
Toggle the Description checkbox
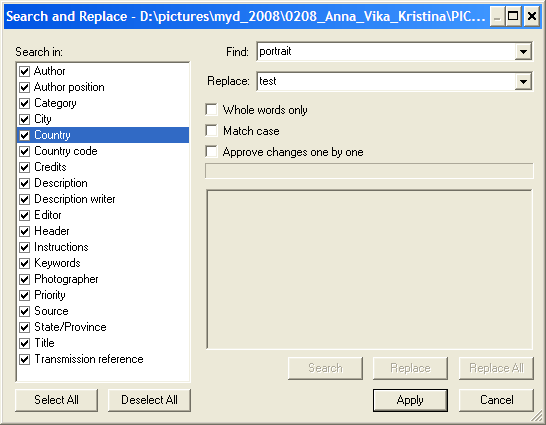[24, 183]
